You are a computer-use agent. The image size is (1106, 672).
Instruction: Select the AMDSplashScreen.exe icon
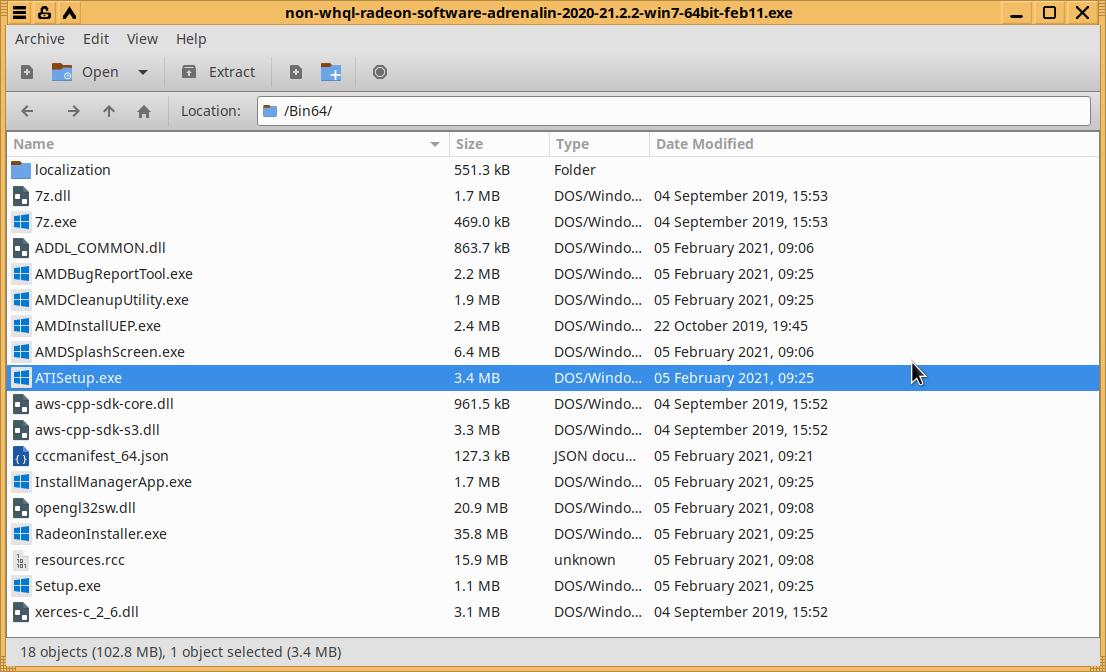pyautogui.click(x=21, y=352)
